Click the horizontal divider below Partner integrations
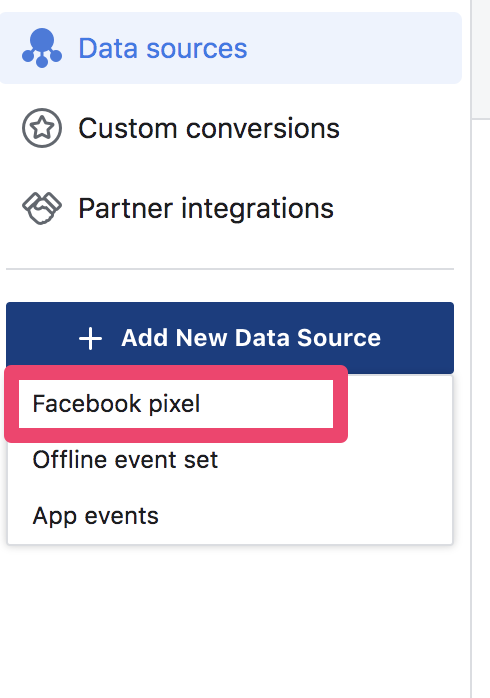 coord(230,269)
